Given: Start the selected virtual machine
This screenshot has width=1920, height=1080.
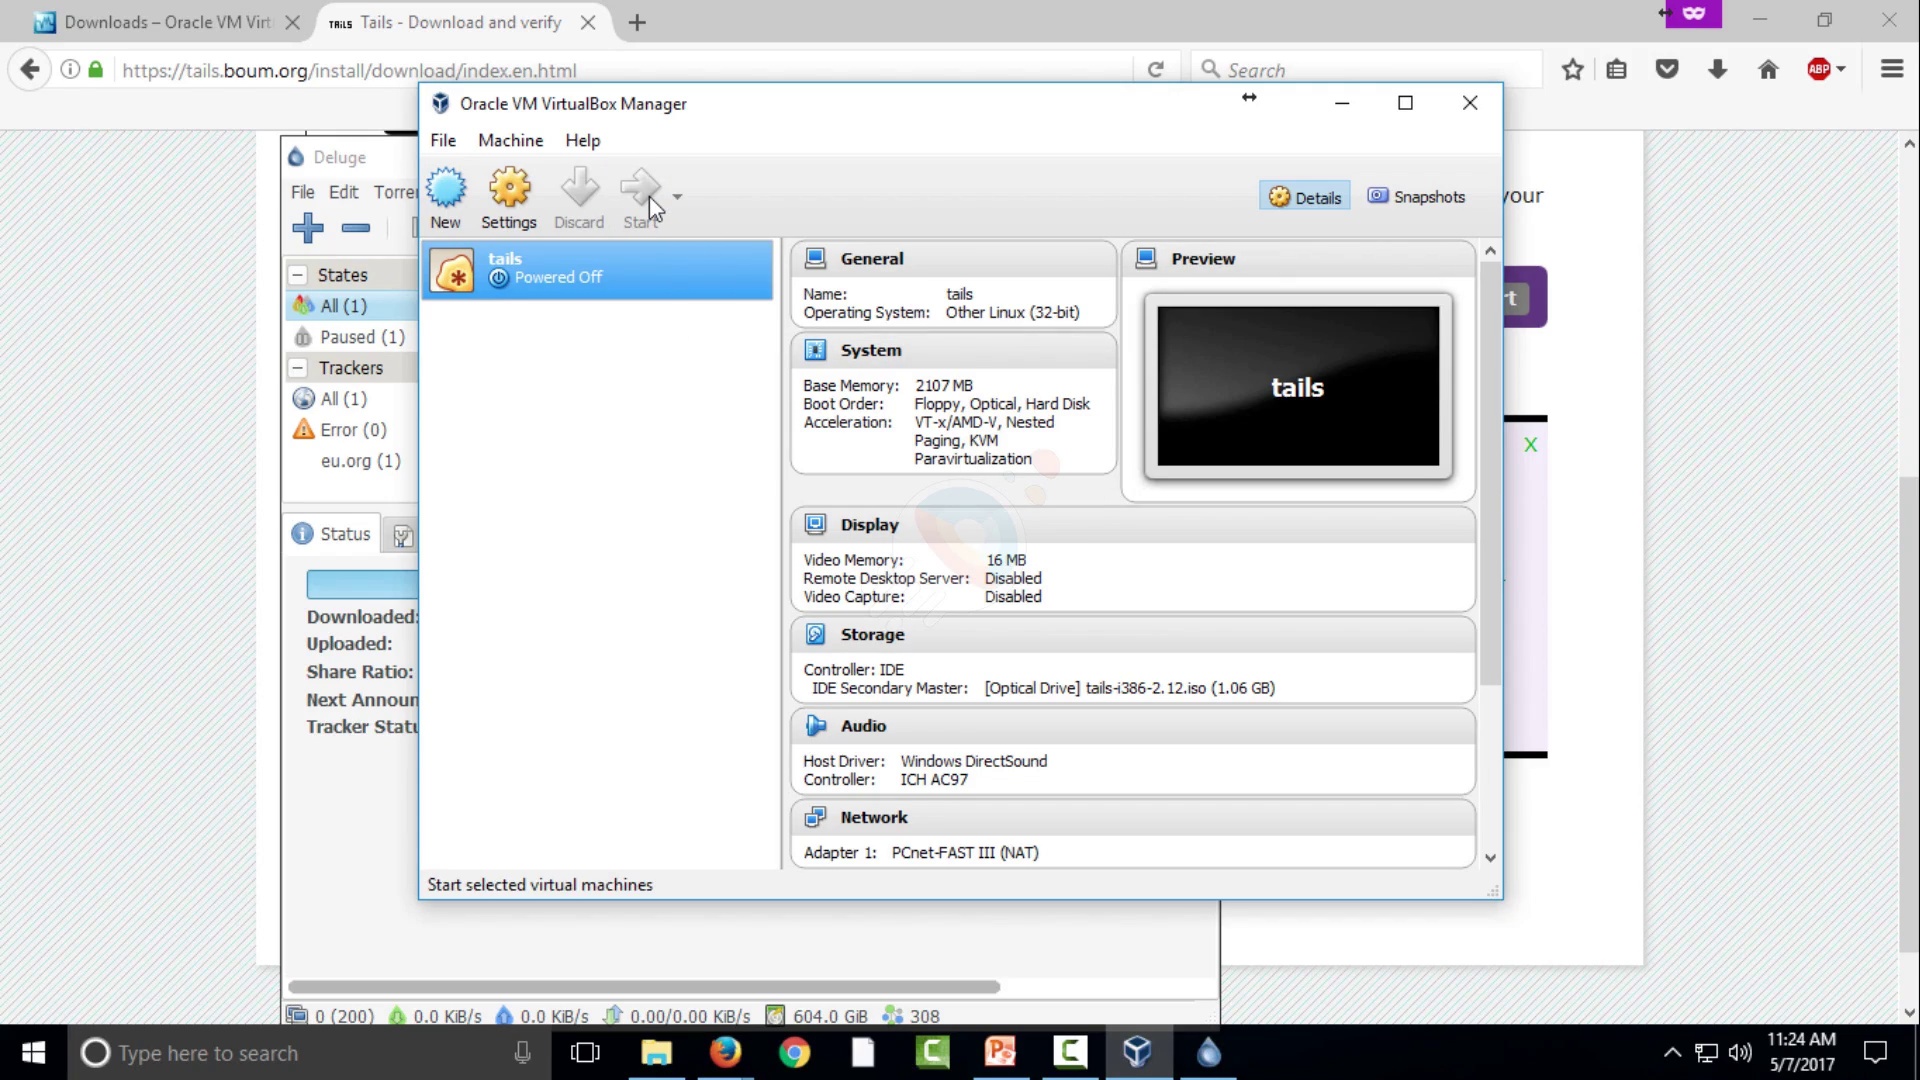Looking at the screenshot, I should point(640,198).
